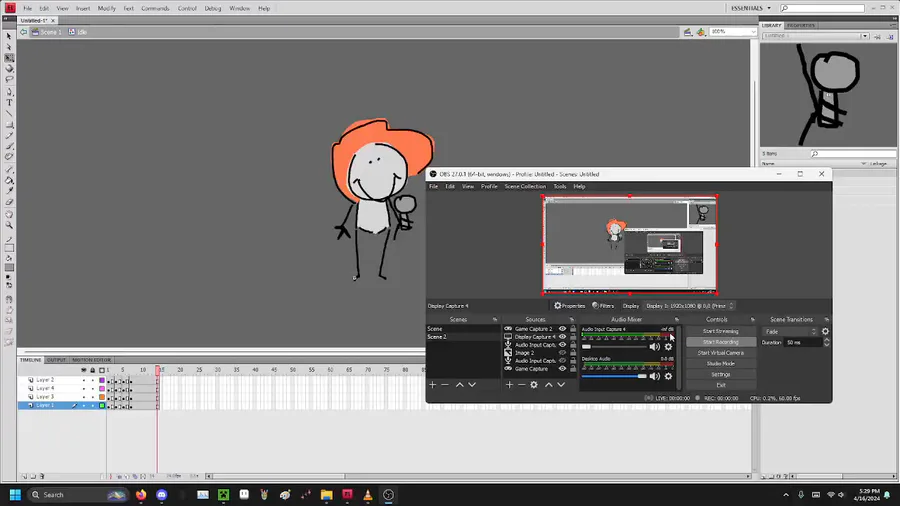Screen dimensions: 900x506
Task: Open the Fade transition dropdown in OBS
Action: [x=790, y=332]
